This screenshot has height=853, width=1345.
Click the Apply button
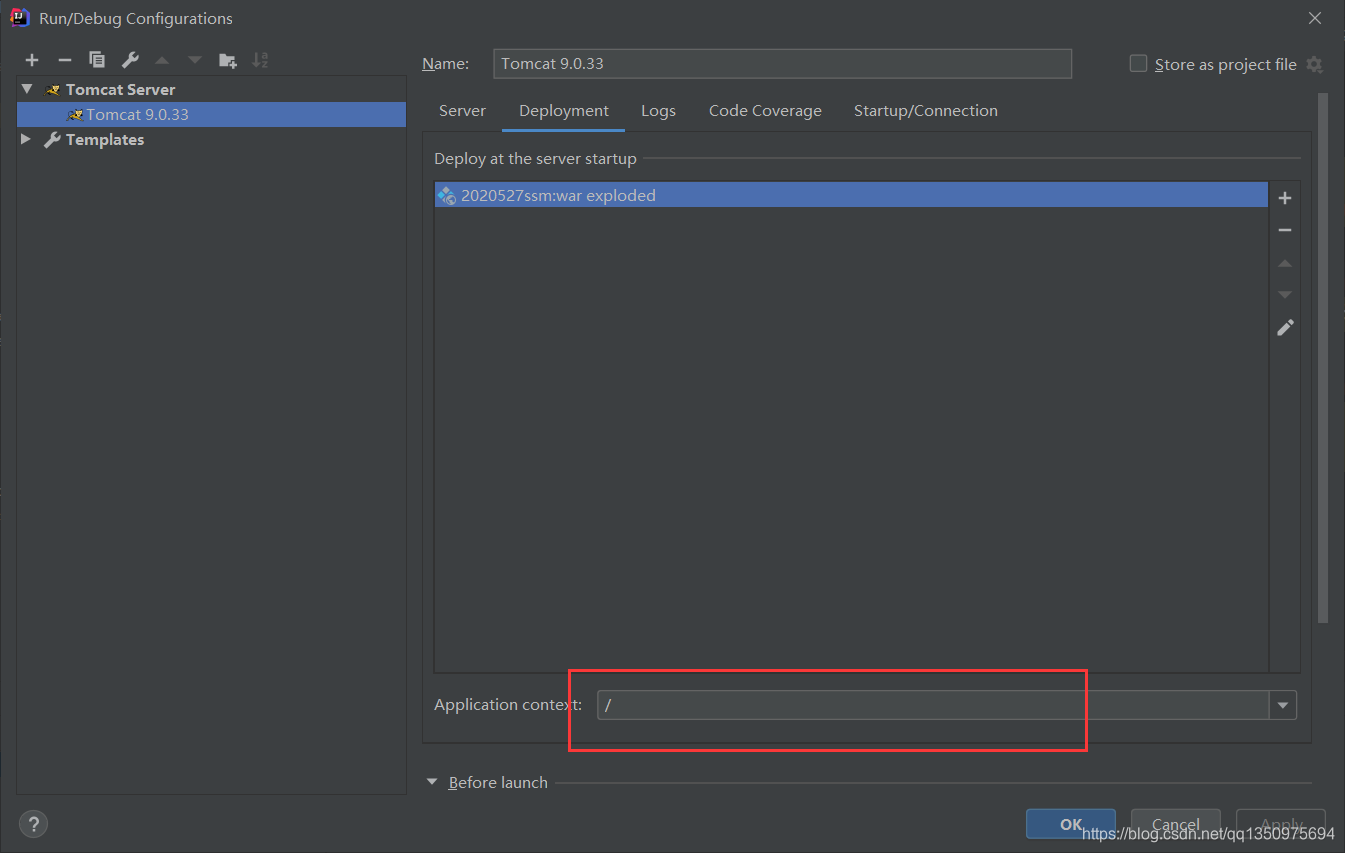coord(1281,824)
